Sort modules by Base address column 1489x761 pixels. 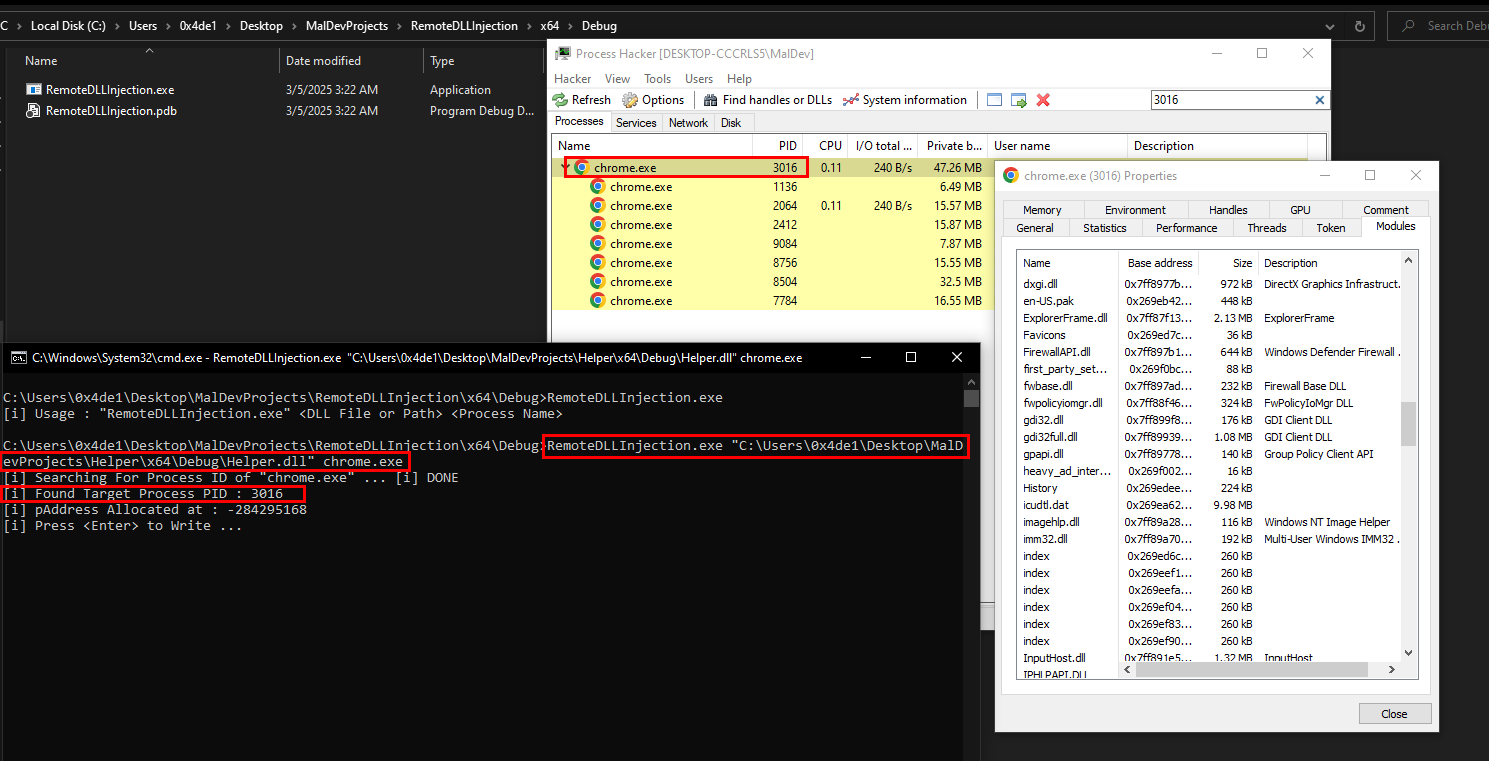click(x=1160, y=263)
